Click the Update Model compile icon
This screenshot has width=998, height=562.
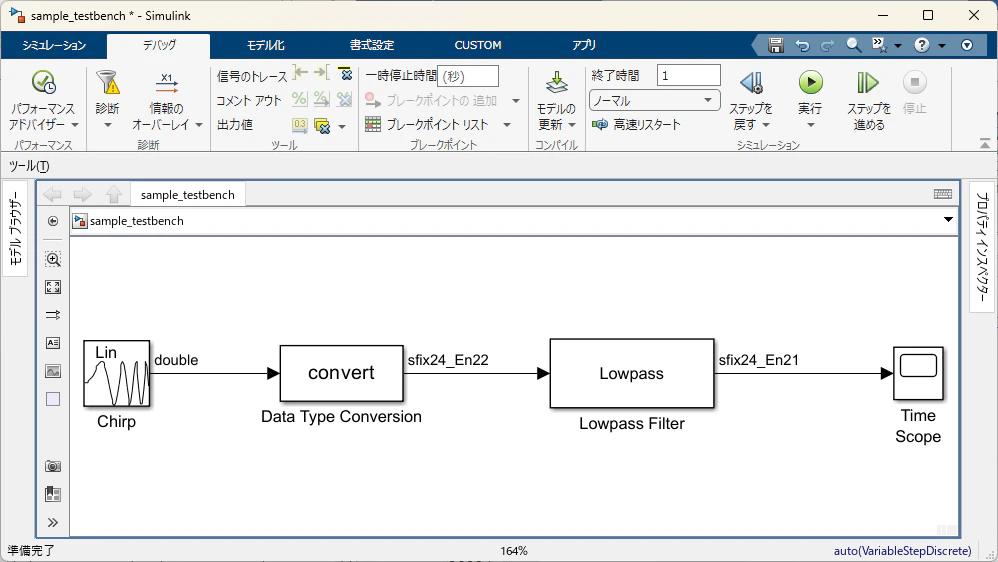click(556, 83)
